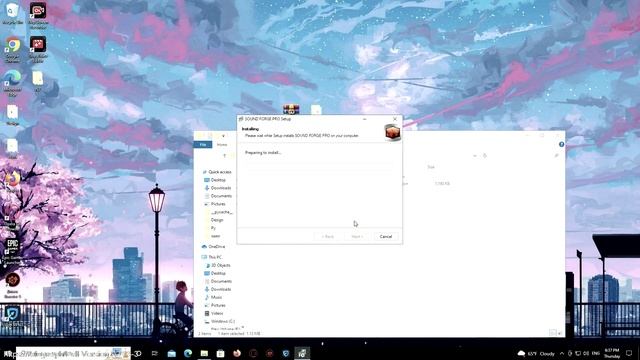Open Pictures under This PC
This screenshot has width=640, height=360.
point(218,305)
